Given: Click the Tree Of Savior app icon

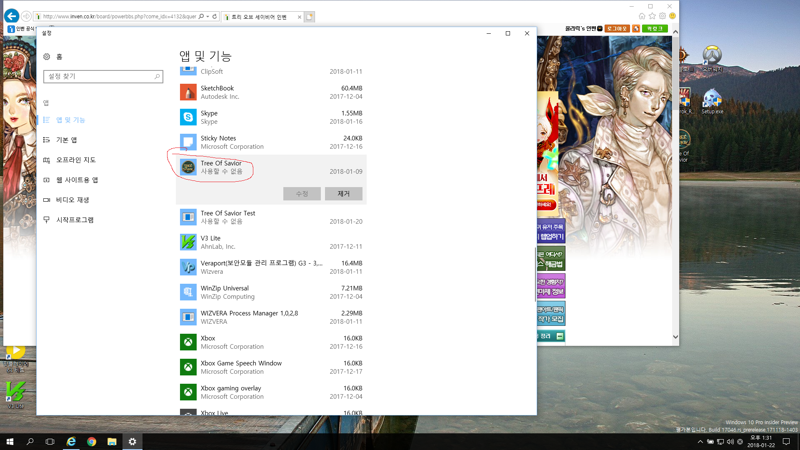Looking at the screenshot, I should pos(188,167).
